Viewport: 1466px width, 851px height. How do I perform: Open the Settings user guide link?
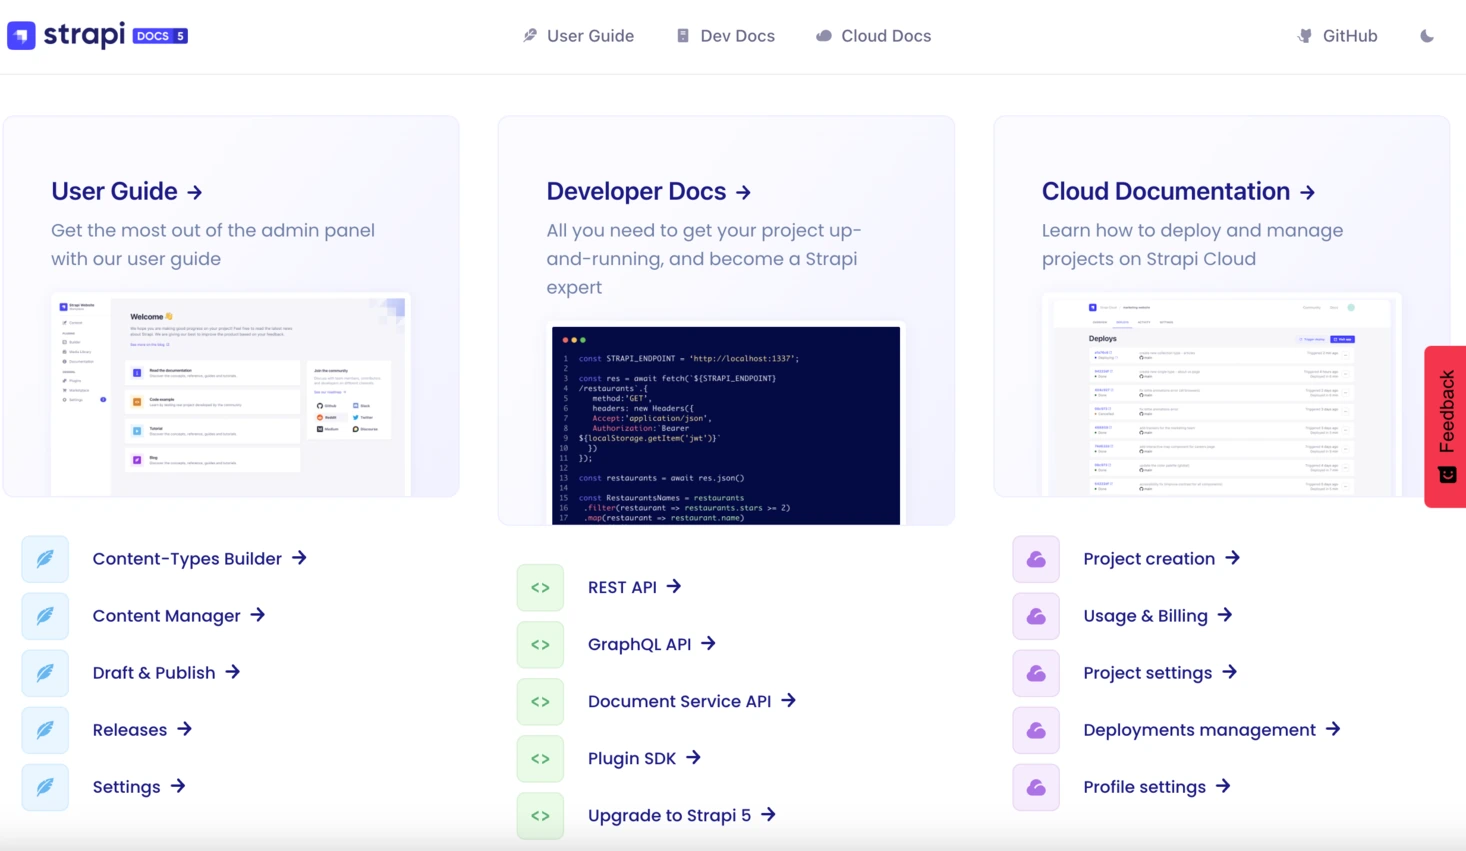139,787
